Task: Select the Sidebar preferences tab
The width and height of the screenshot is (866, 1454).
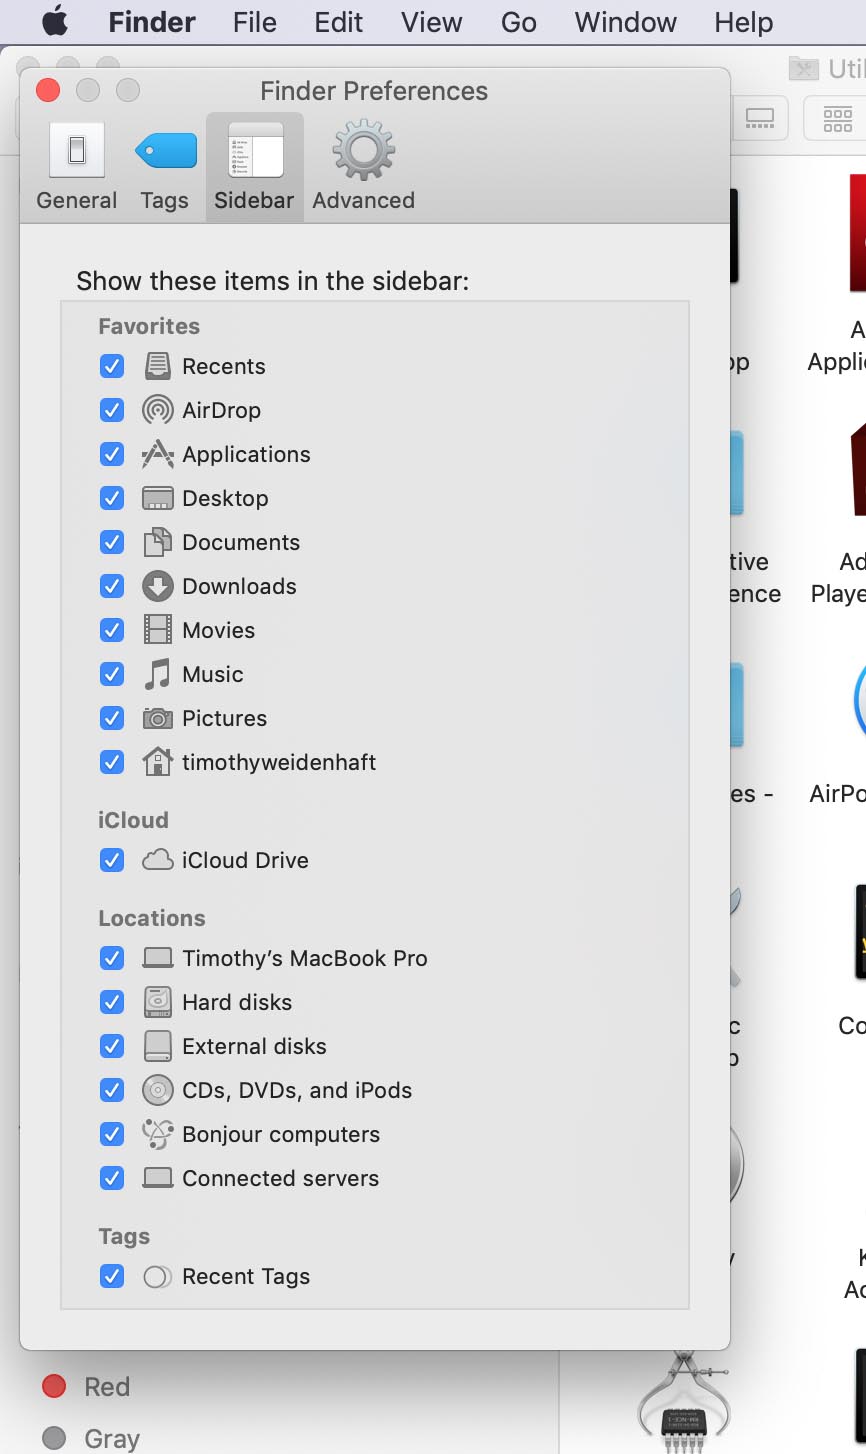Action: (x=254, y=167)
